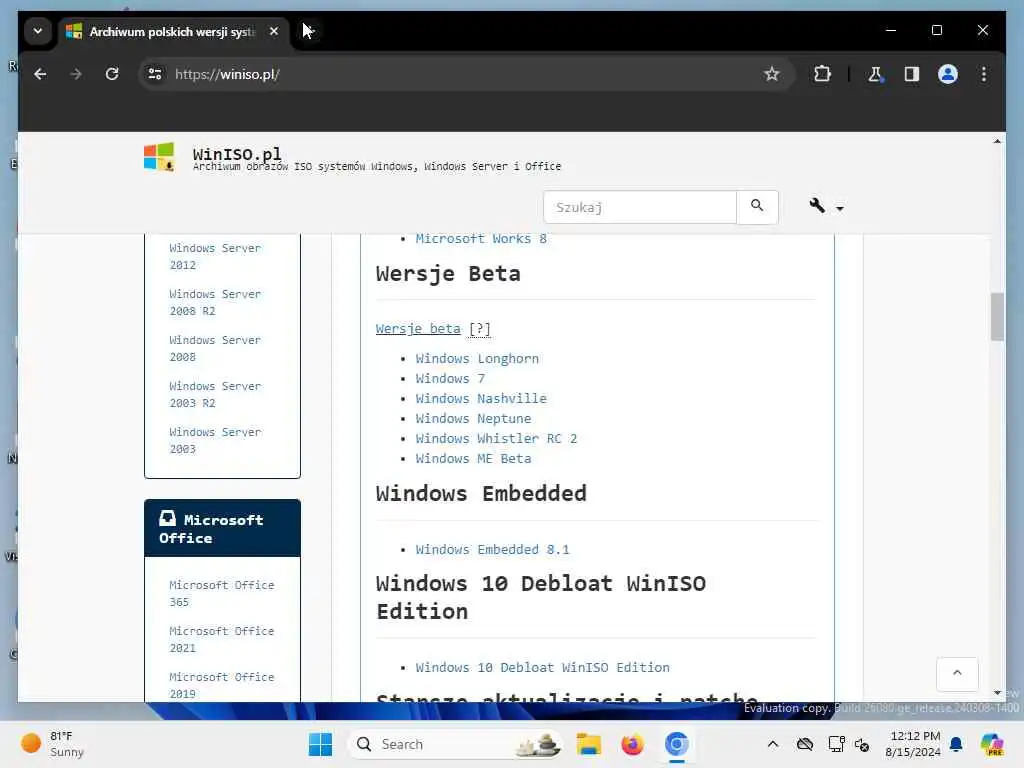Click cloud sync off tray icon

pyautogui.click(x=805, y=744)
